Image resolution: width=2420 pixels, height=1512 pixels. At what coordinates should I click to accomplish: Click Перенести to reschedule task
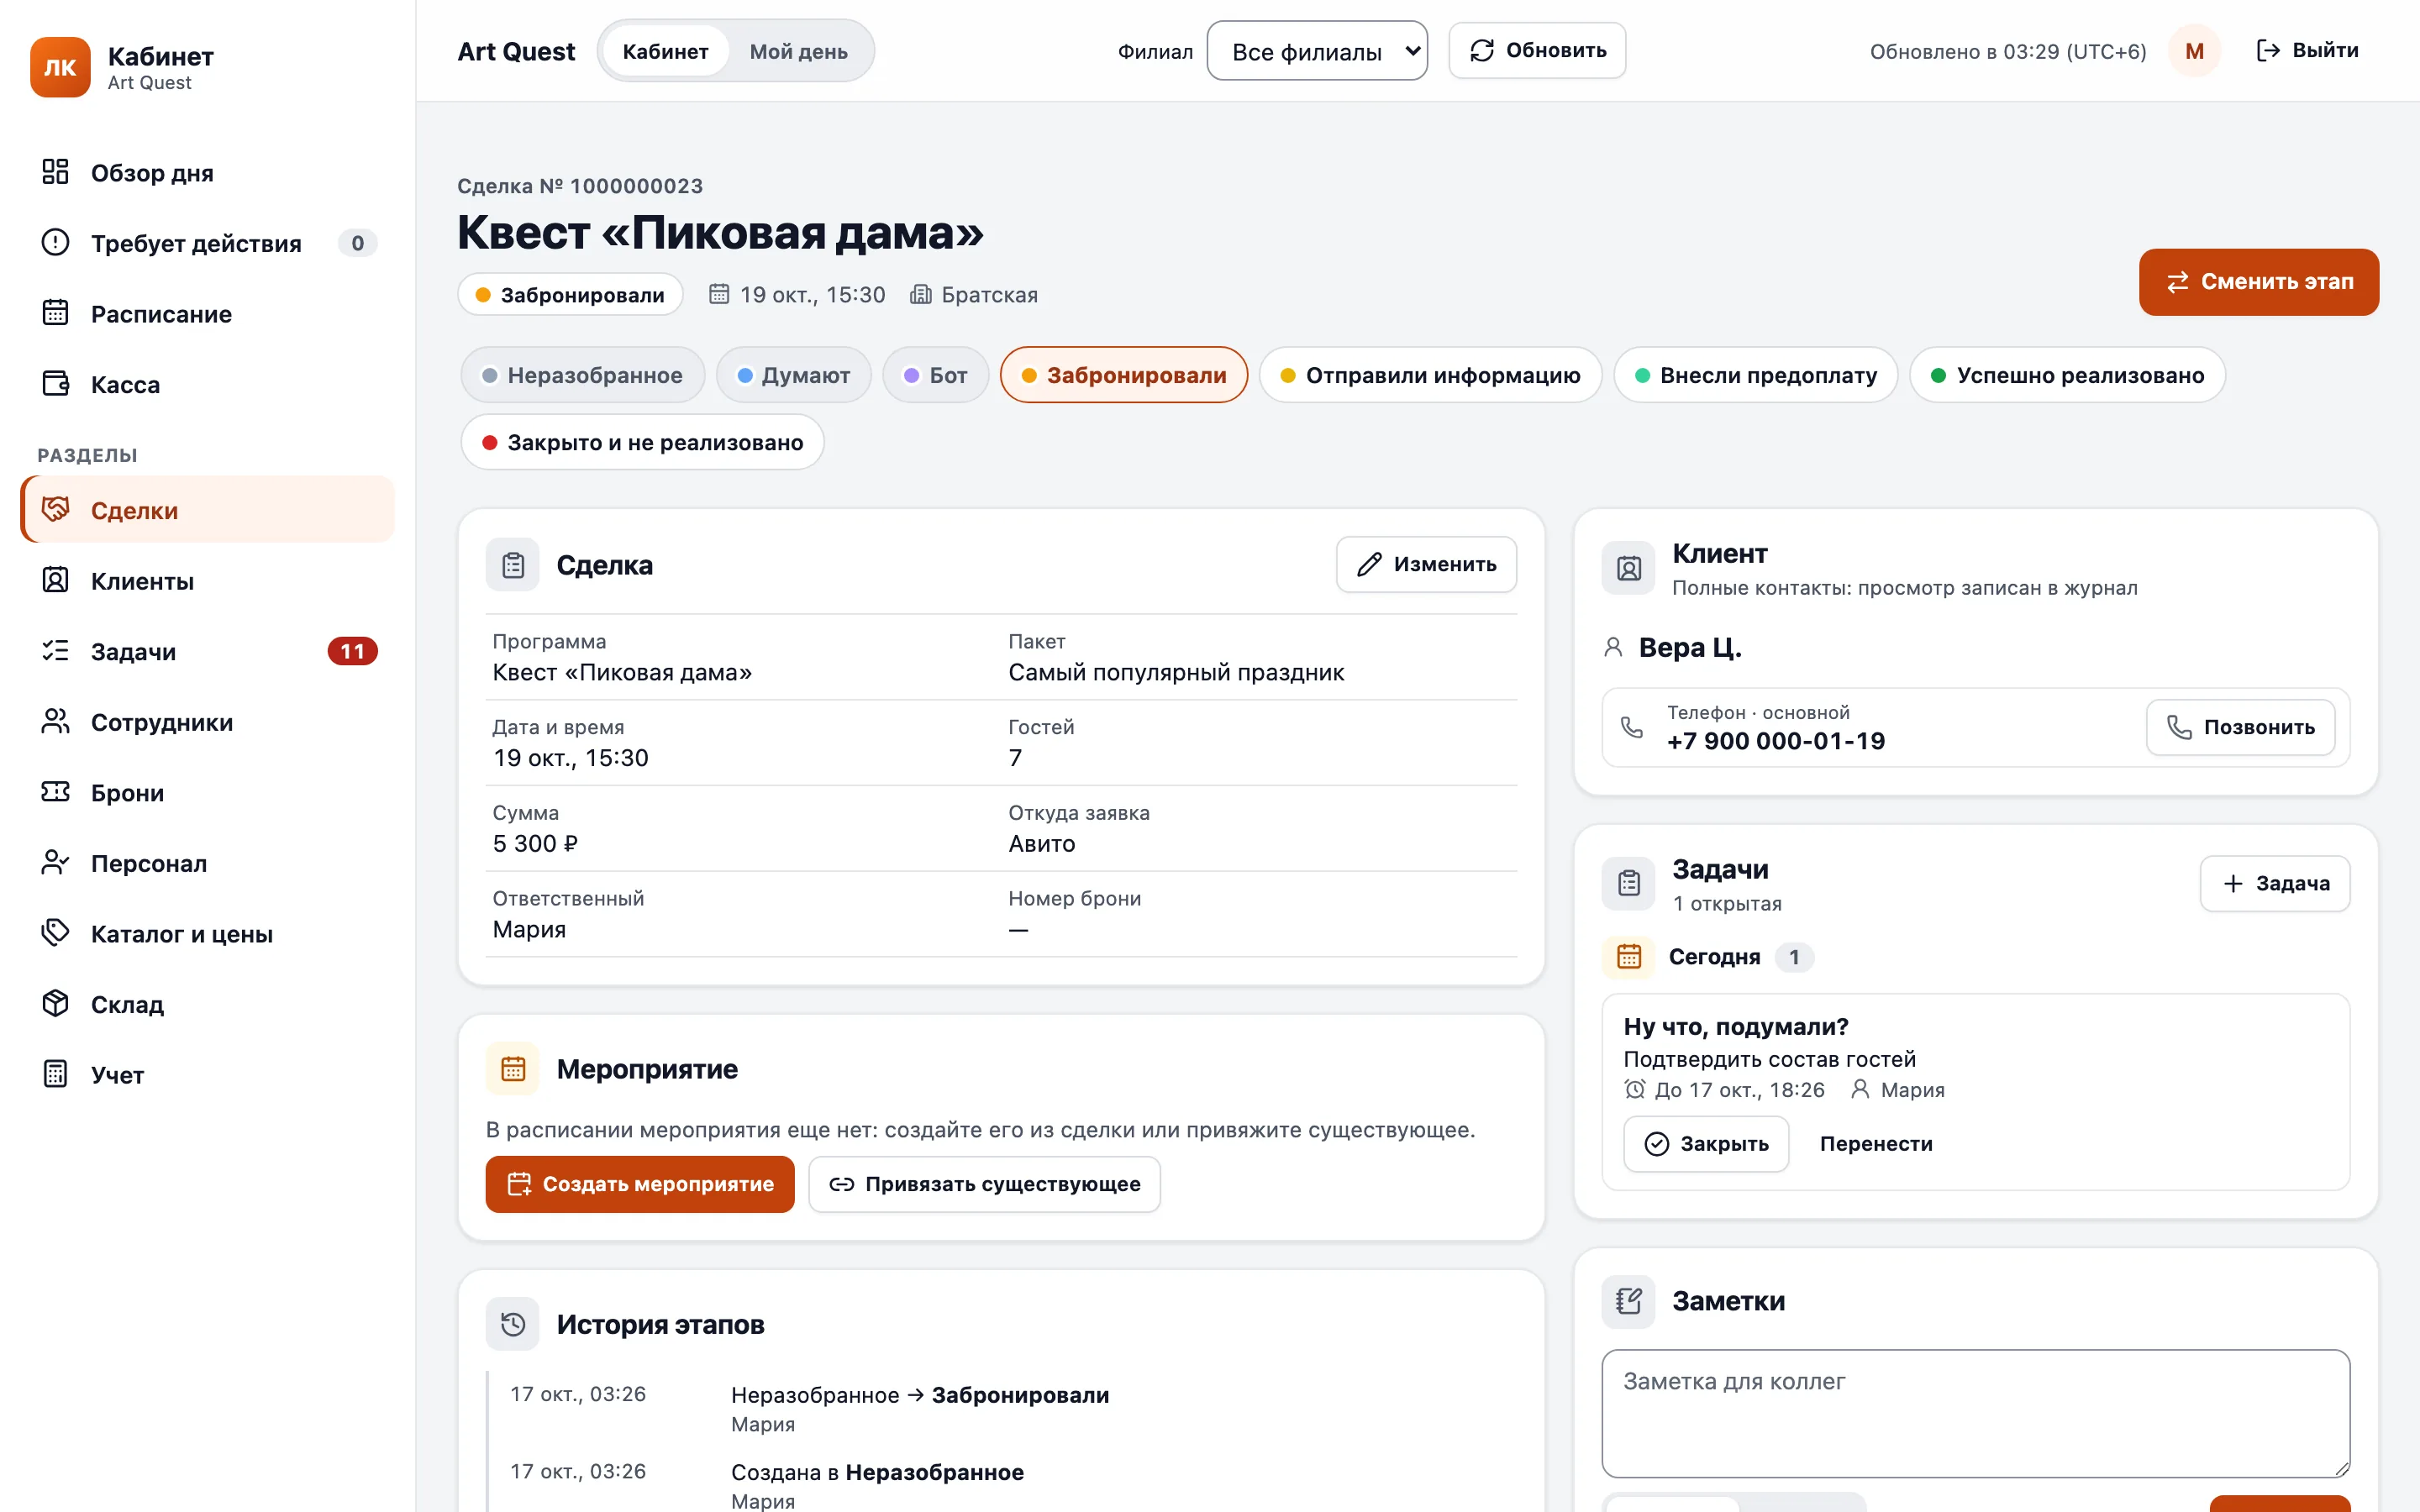point(1876,1144)
